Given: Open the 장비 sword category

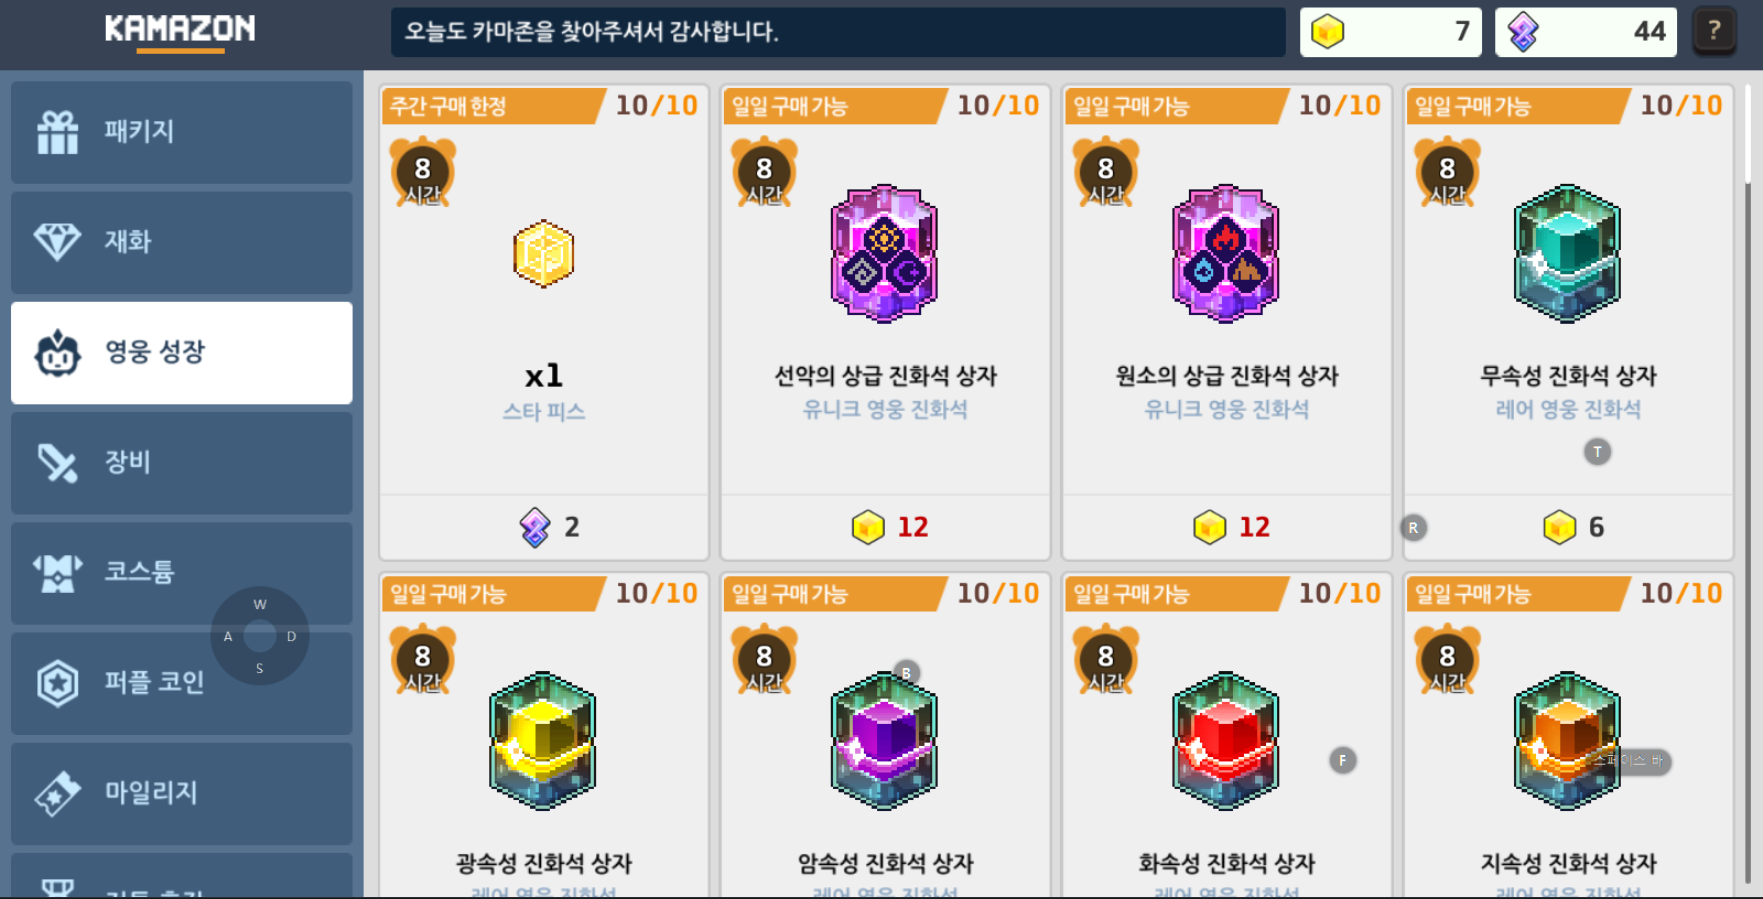Looking at the screenshot, I should (x=181, y=462).
